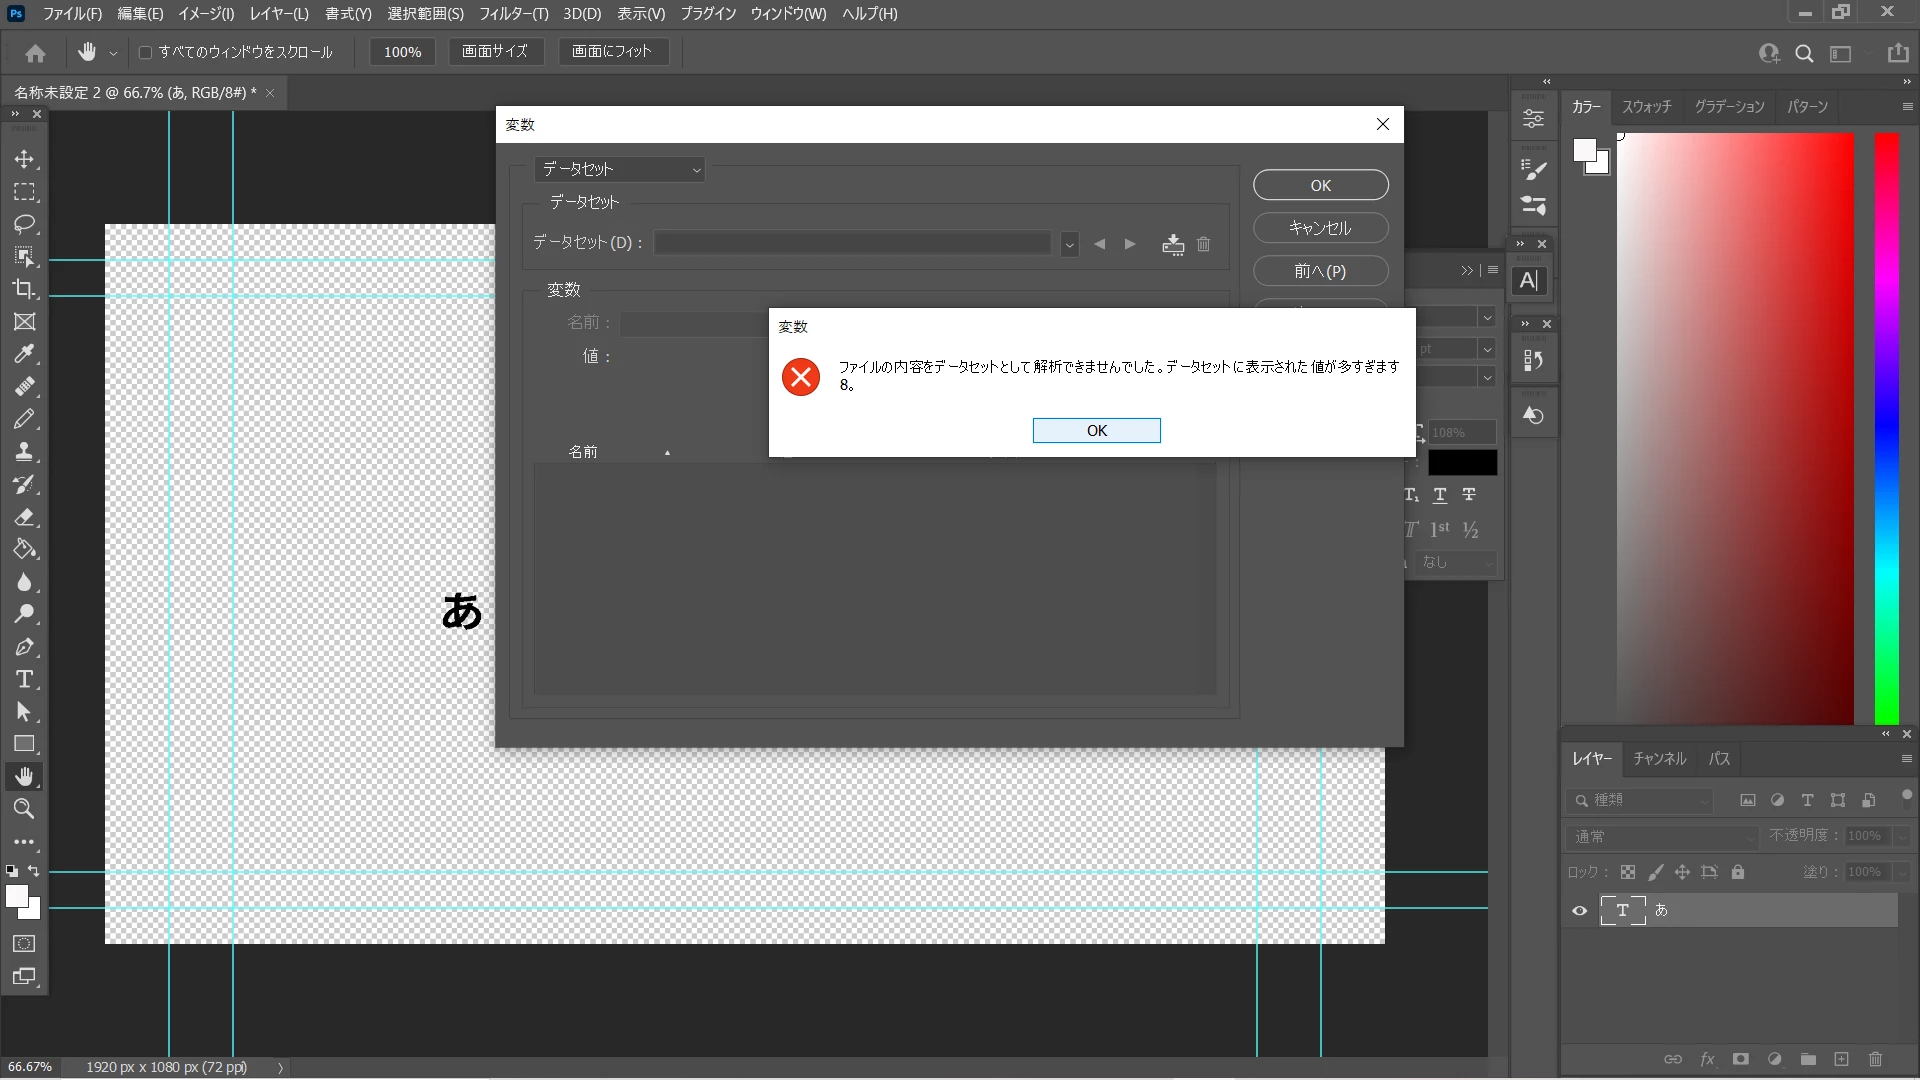The width and height of the screenshot is (1920, 1080).
Task: Toggle quick mask mode icon
Action: [24, 944]
